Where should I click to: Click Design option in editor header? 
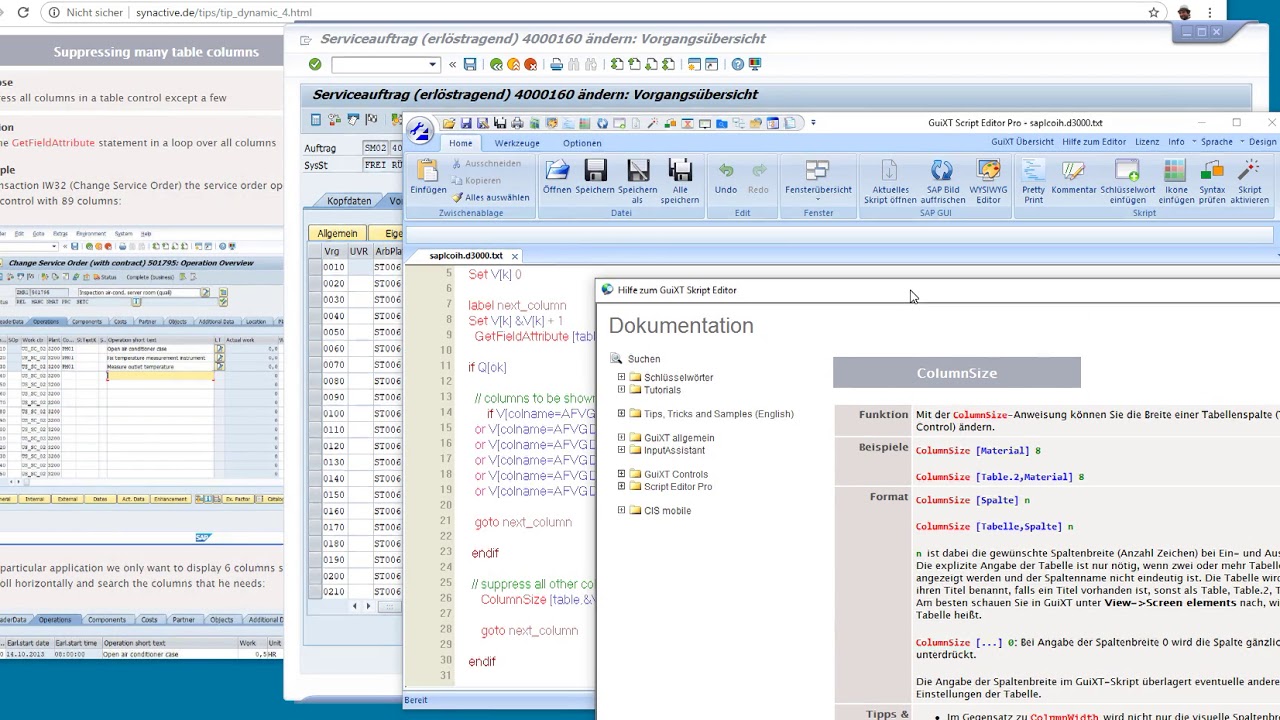[x=1262, y=142]
